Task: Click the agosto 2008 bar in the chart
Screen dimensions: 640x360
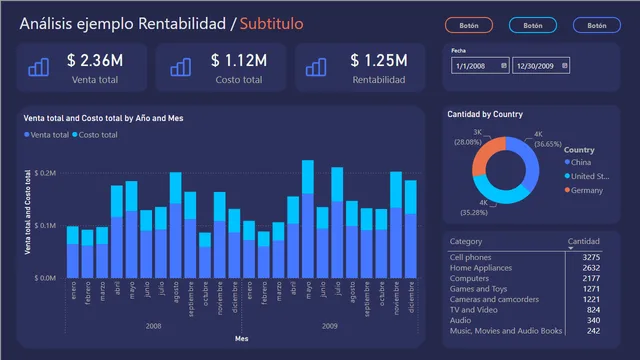Action: tap(176, 225)
